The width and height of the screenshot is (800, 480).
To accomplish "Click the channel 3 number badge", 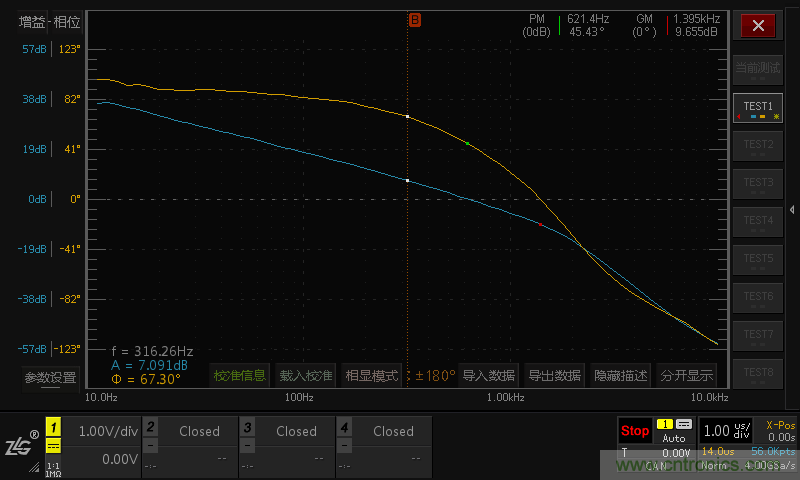I will [x=248, y=426].
